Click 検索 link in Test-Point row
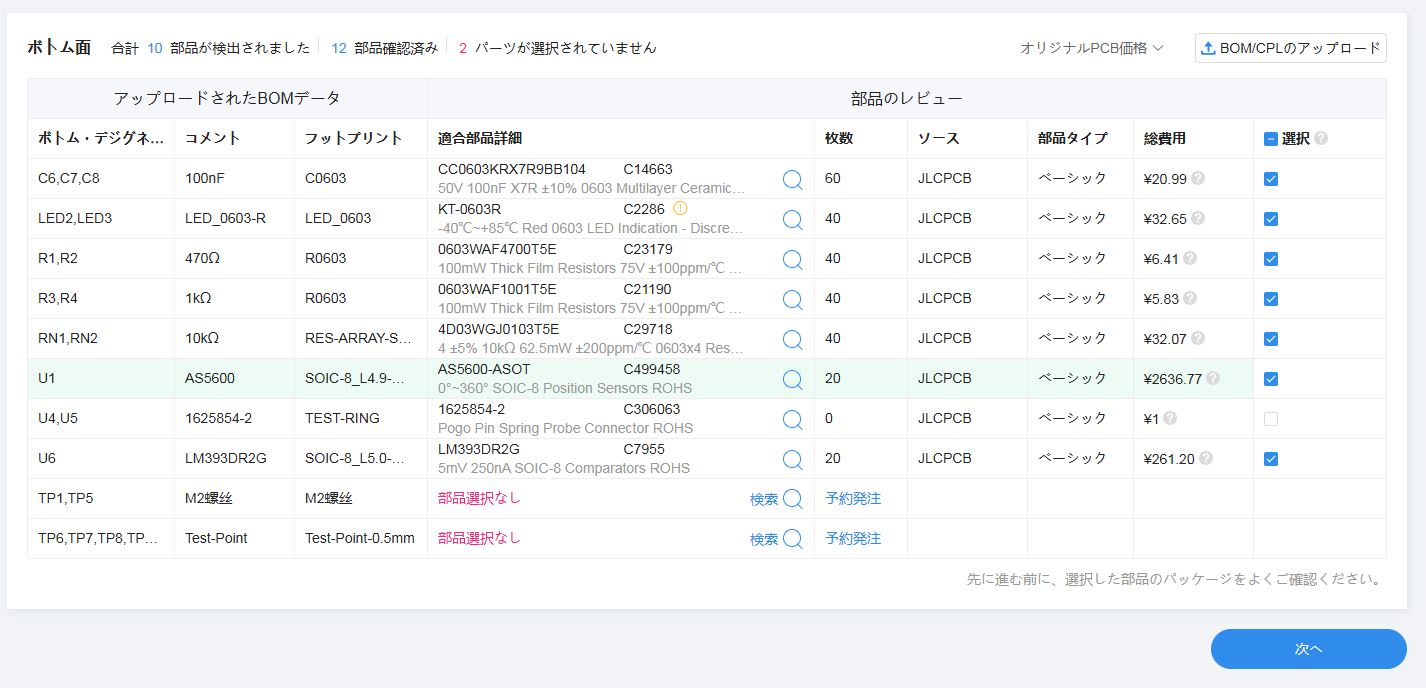The width and height of the screenshot is (1426, 688). click(764, 539)
